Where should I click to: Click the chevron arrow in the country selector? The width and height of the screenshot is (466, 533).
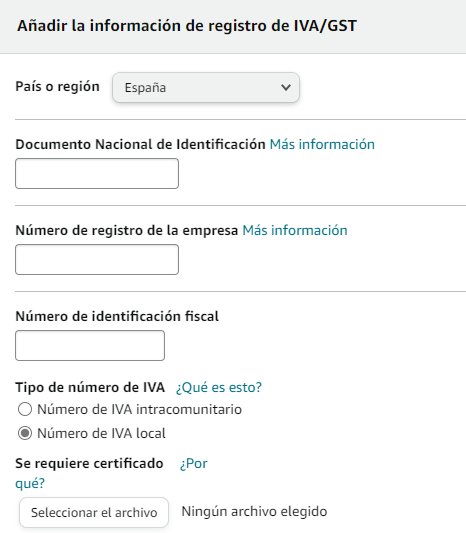286,88
